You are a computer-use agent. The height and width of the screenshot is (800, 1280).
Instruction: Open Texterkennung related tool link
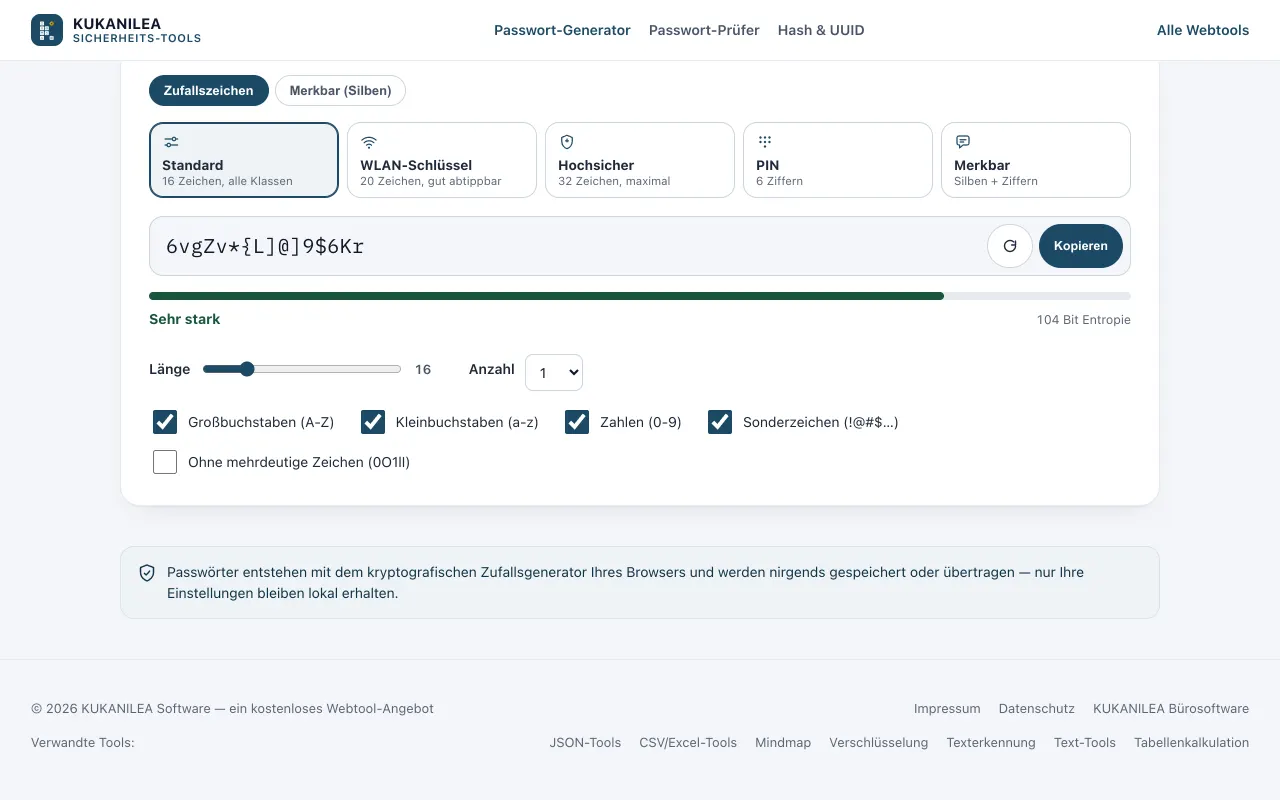click(991, 742)
